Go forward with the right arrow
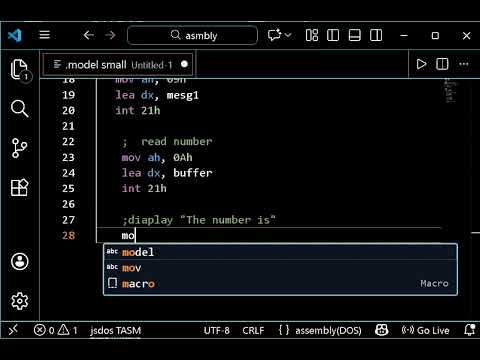 [x=110, y=35]
